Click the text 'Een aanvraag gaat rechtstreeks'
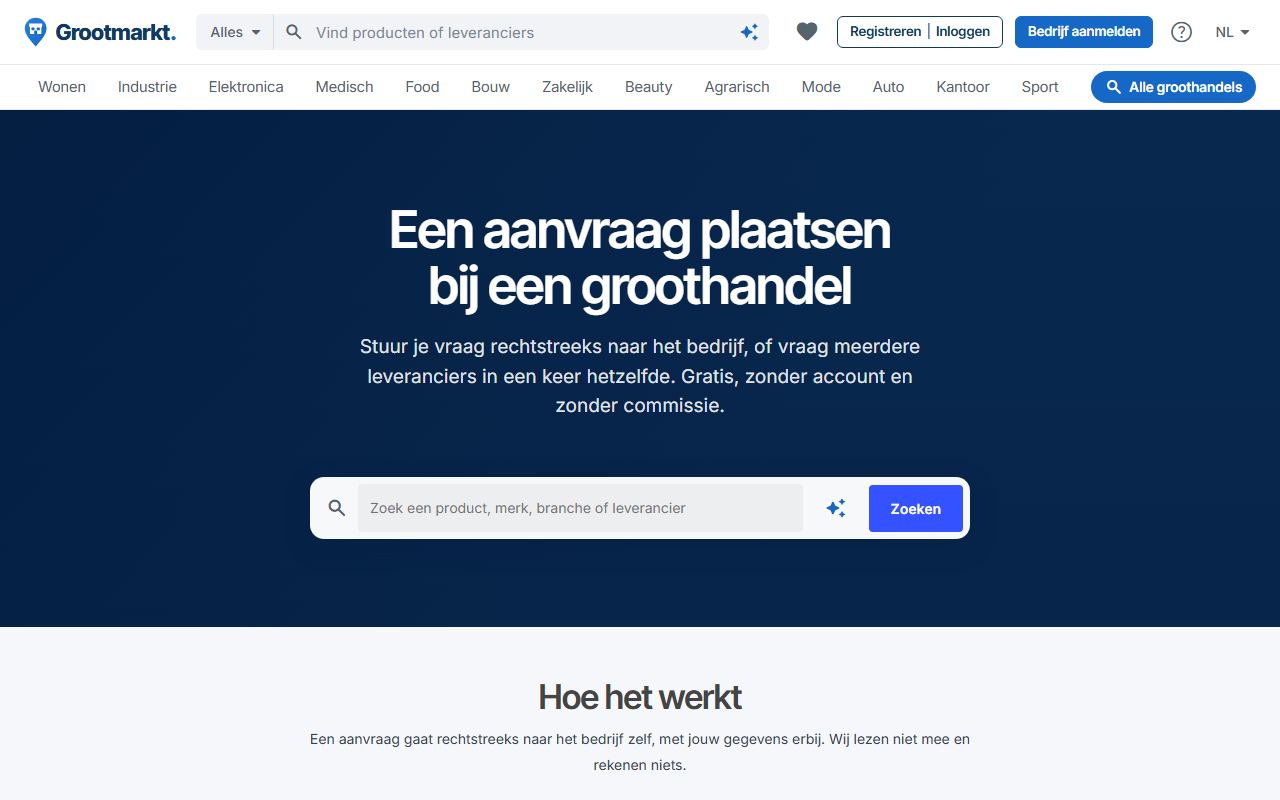 click(x=640, y=752)
